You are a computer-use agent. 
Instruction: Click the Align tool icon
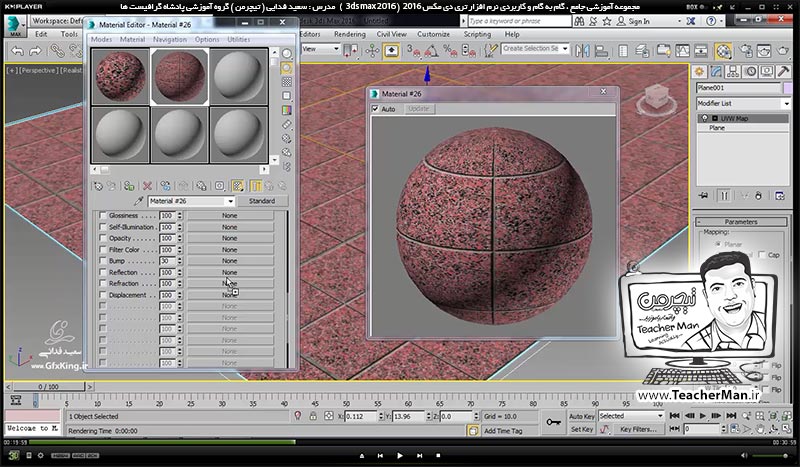[x=602, y=51]
